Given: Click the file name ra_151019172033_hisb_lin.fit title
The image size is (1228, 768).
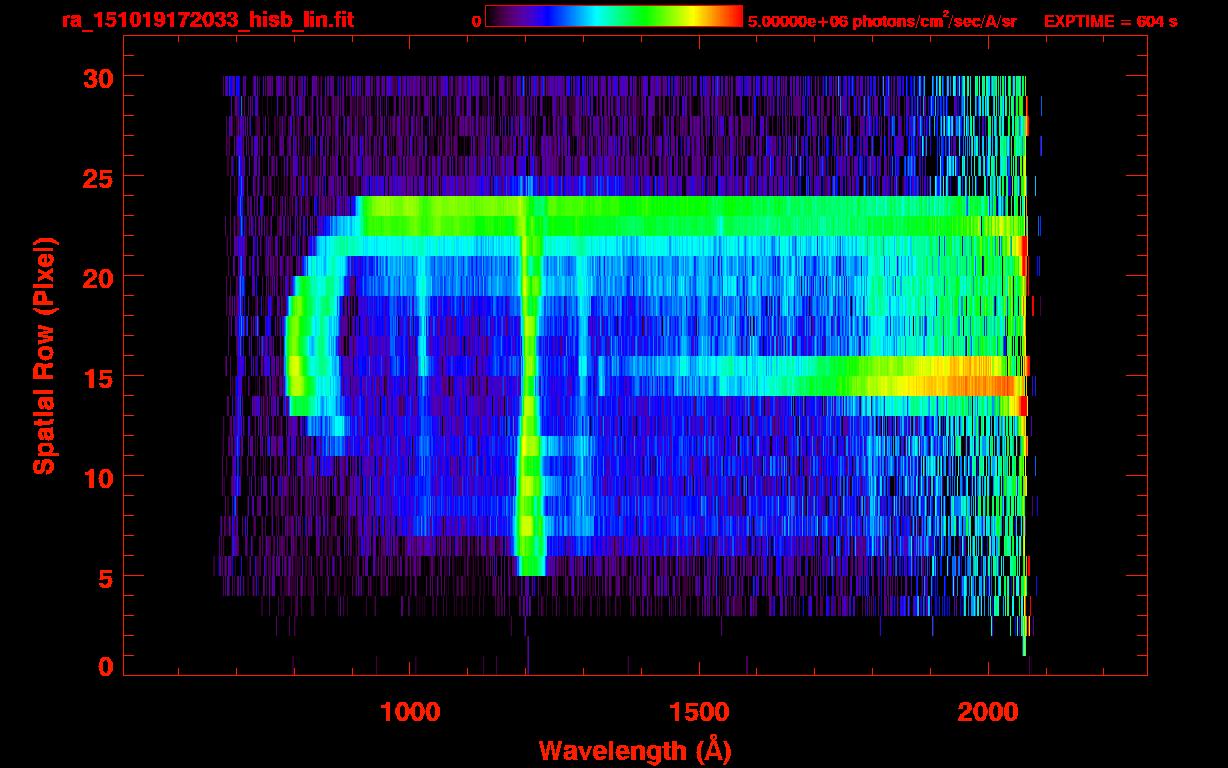Looking at the screenshot, I should (x=207, y=20).
